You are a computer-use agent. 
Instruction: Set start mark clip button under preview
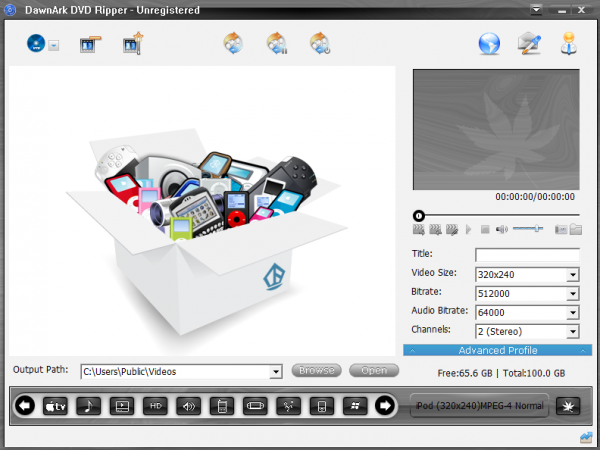419,230
